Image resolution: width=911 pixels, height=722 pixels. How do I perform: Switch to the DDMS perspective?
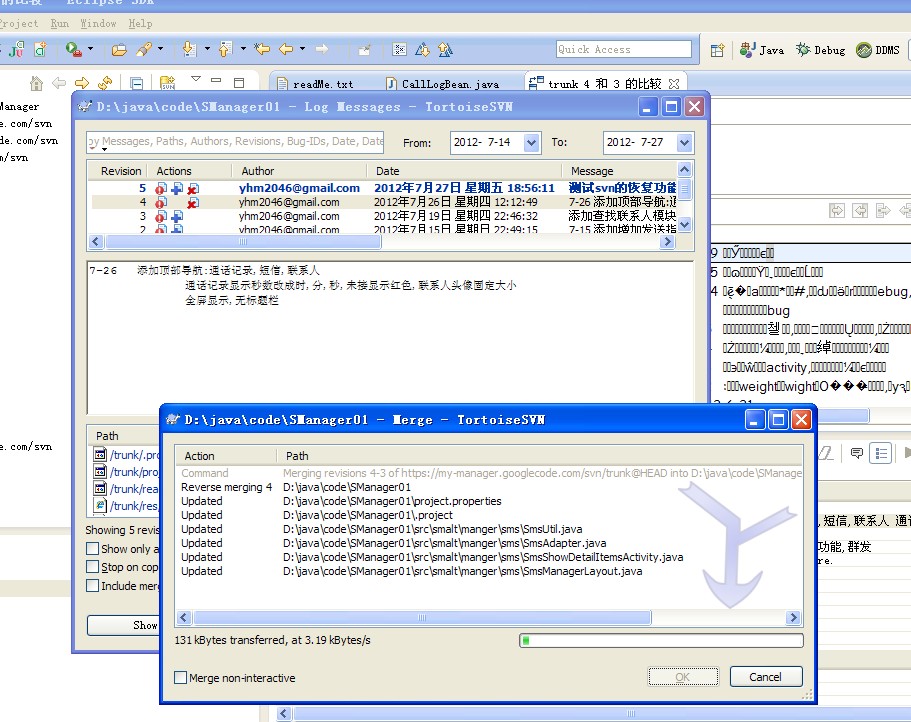(x=878, y=50)
